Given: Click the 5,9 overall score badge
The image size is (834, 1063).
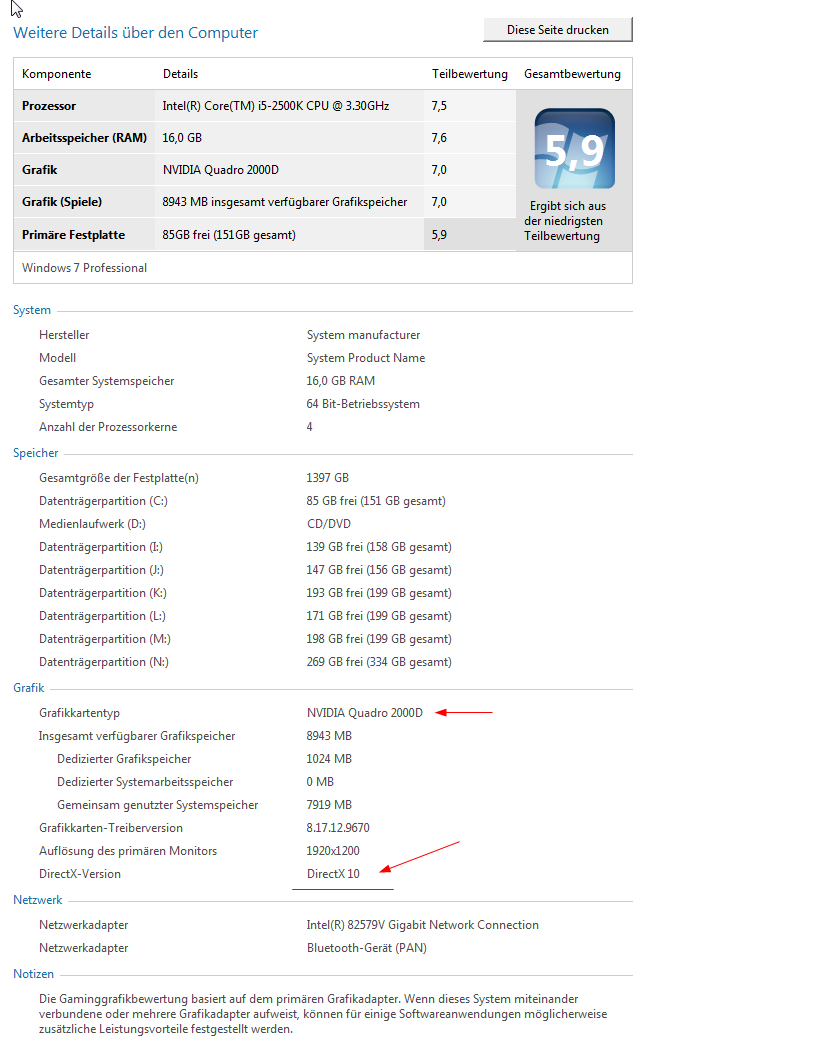Looking at the screenshot, I should (574, 148).
